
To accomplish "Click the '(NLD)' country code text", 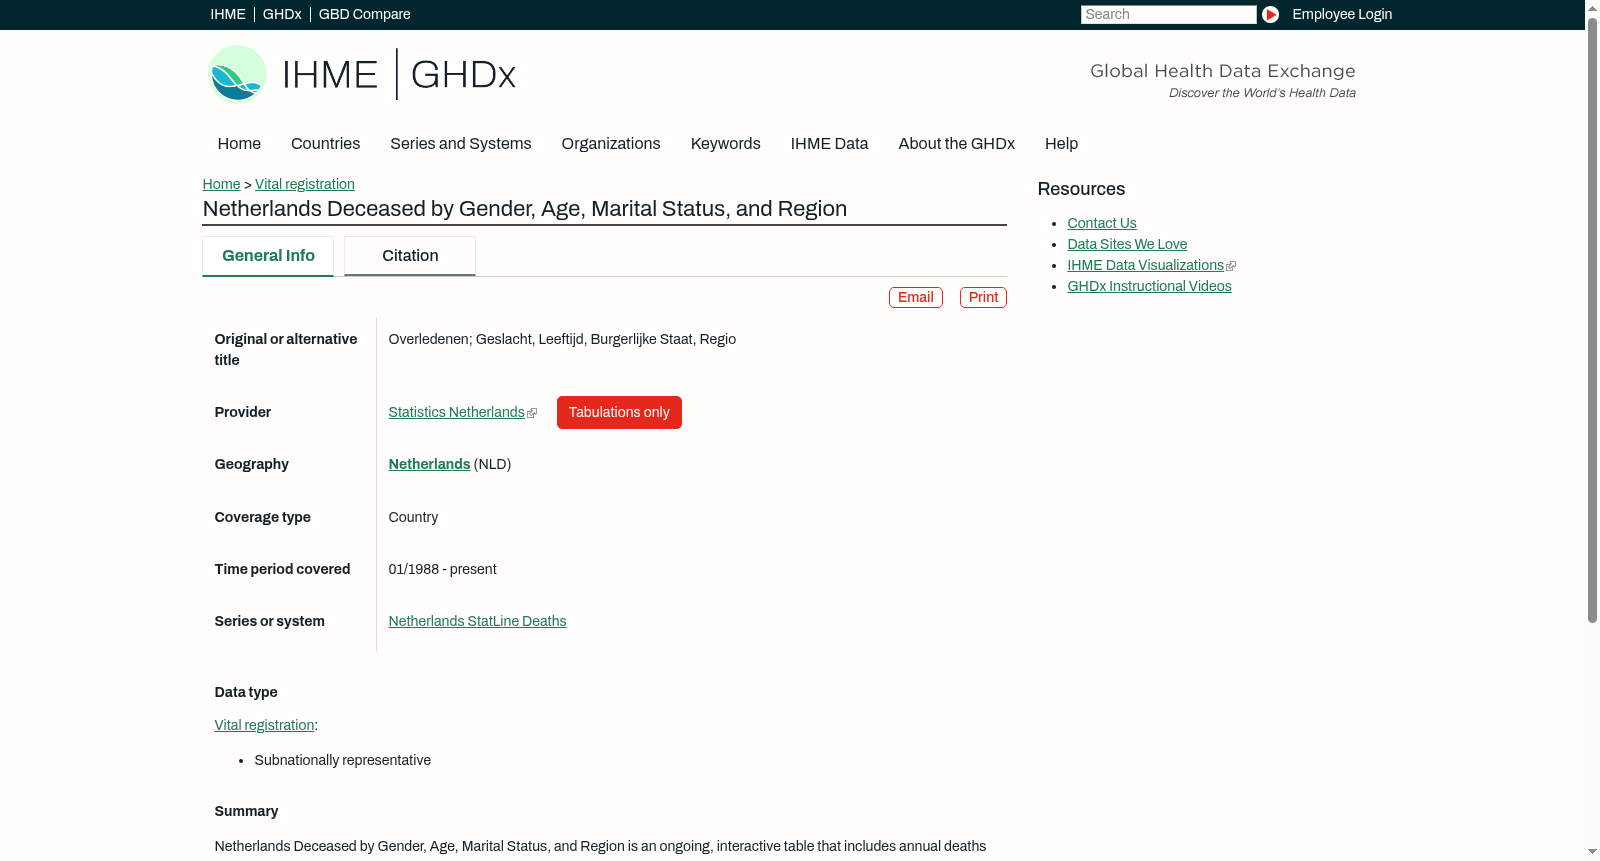I will pos(492,464).
